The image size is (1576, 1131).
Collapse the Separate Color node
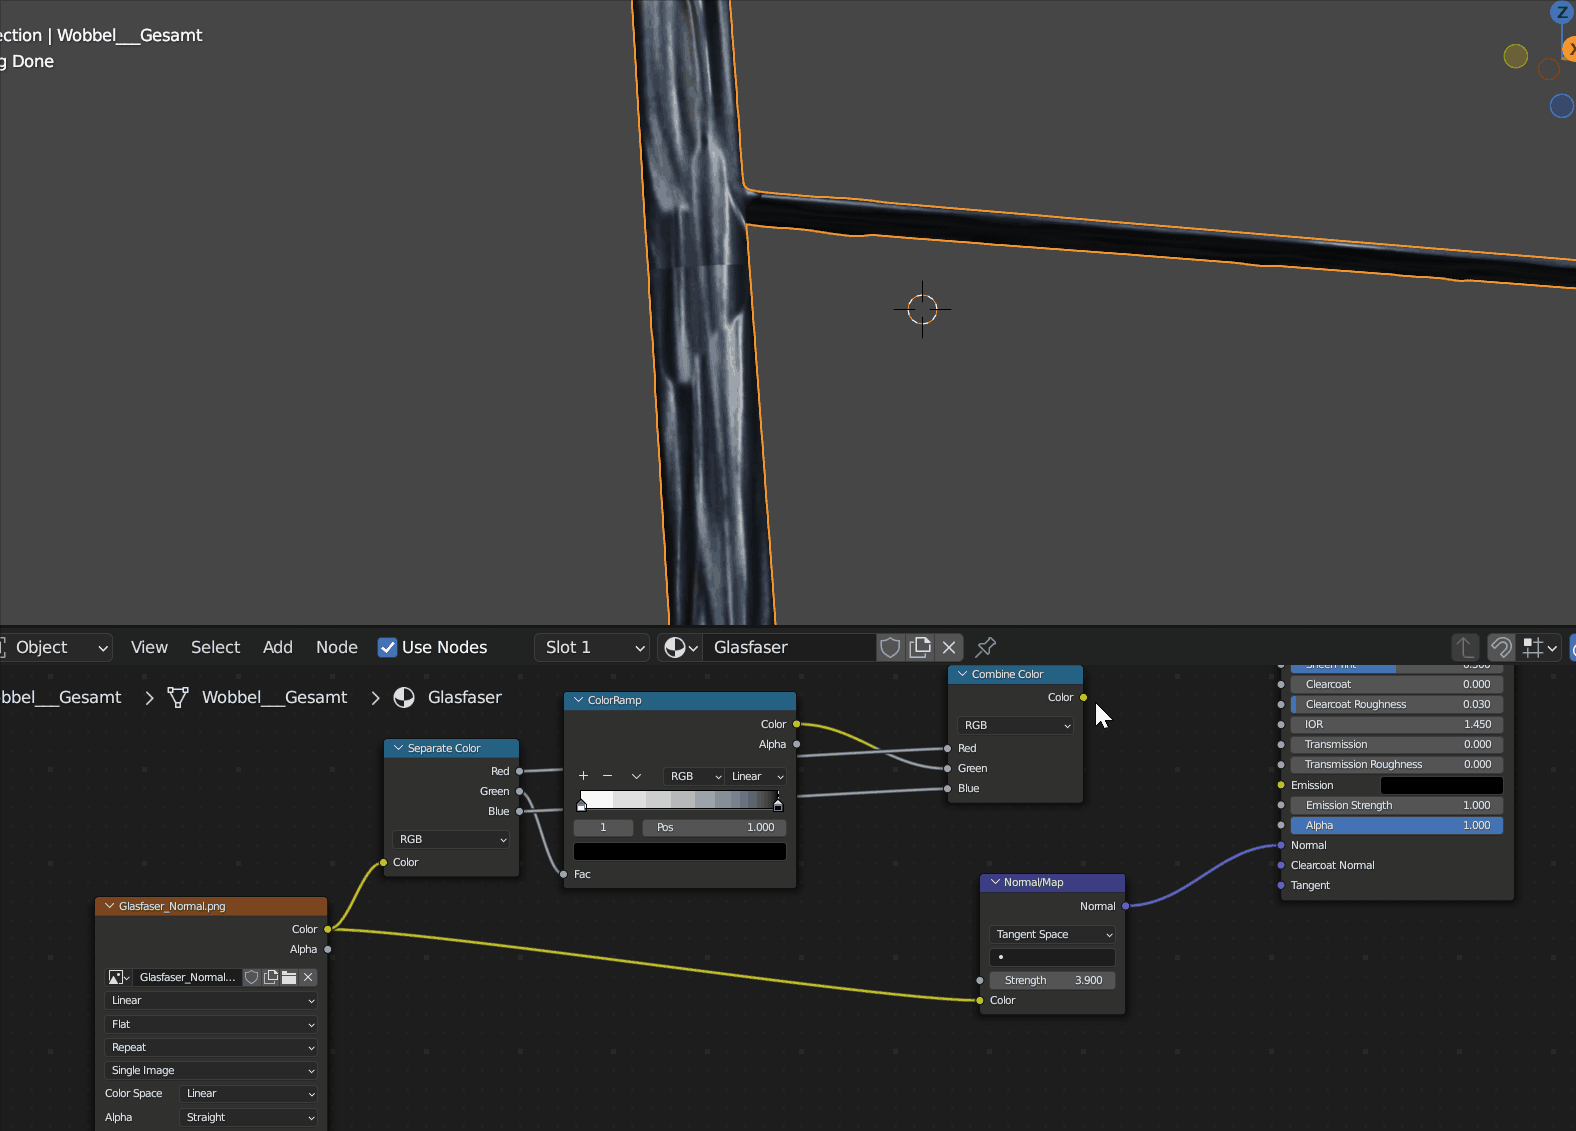pos(399,748)
